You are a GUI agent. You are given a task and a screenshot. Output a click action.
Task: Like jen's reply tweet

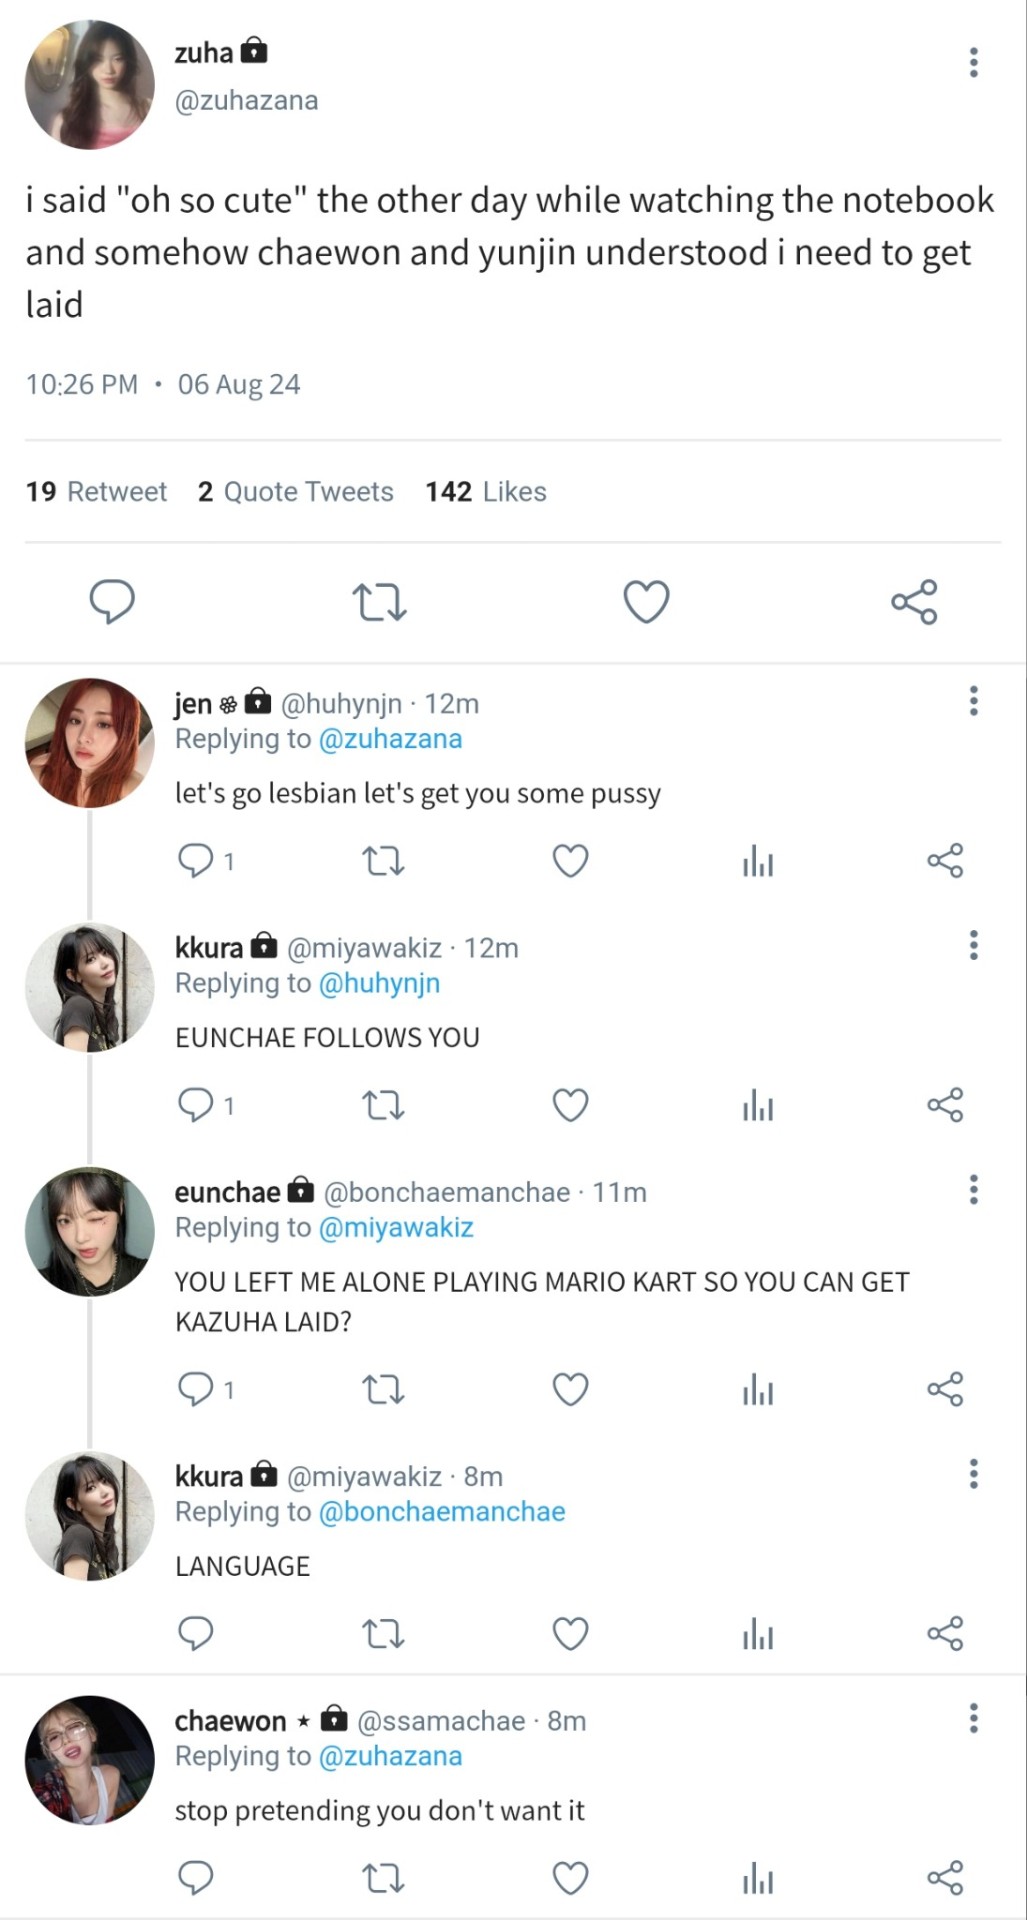pyautogui.click(x=570, y=861)
